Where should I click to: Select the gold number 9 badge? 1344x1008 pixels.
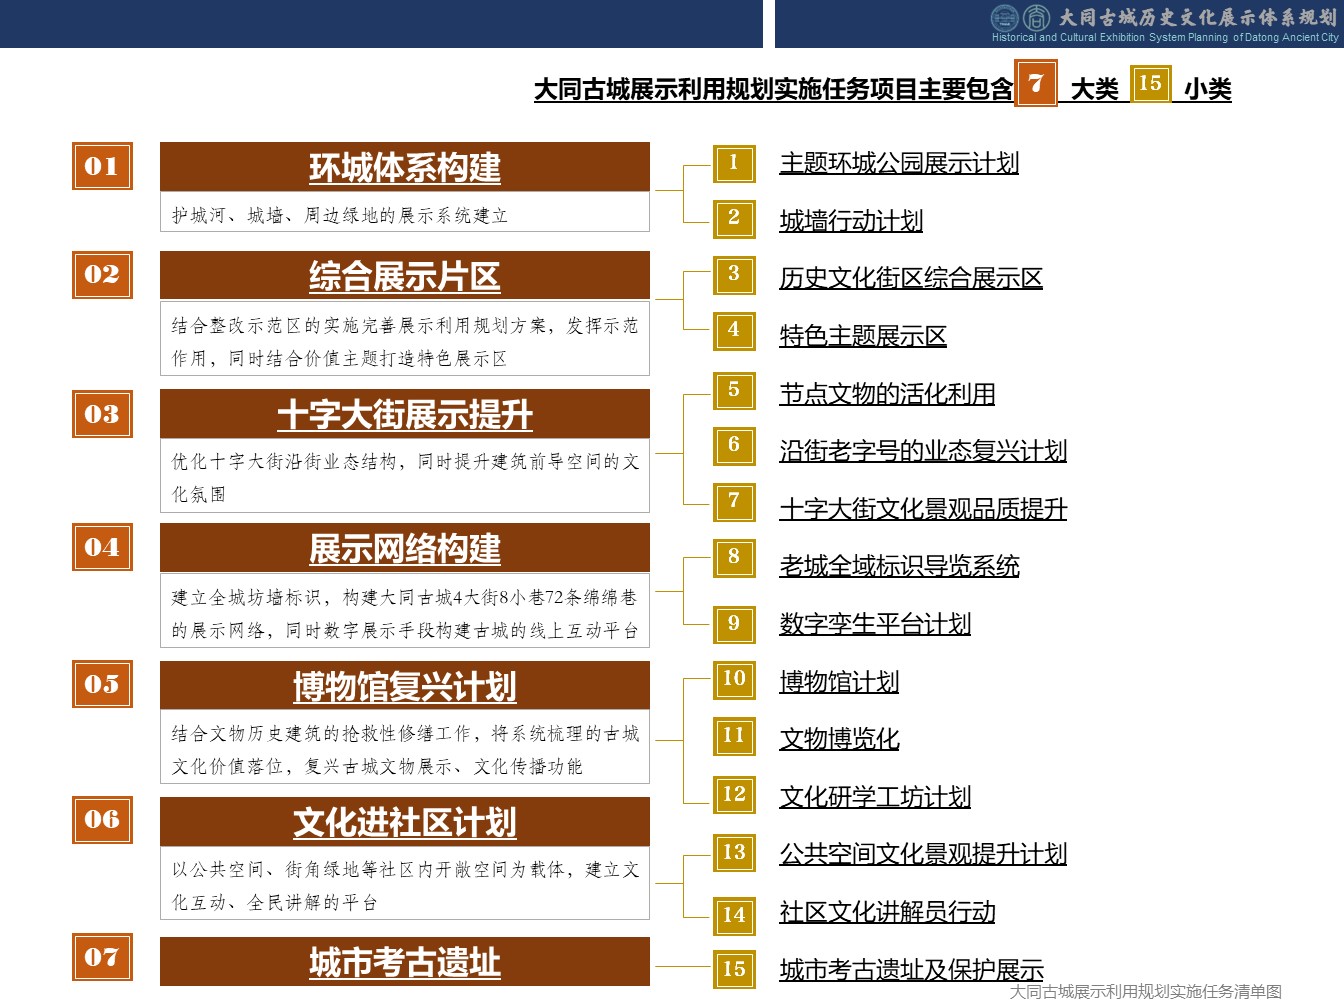click(x=734, y=624)
